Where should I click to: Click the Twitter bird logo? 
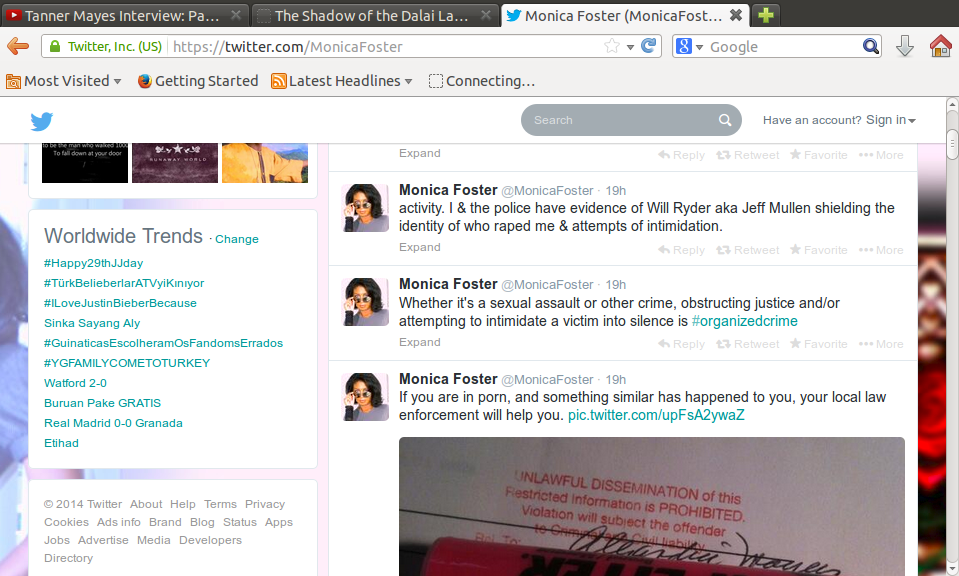[x=42, y=121]
